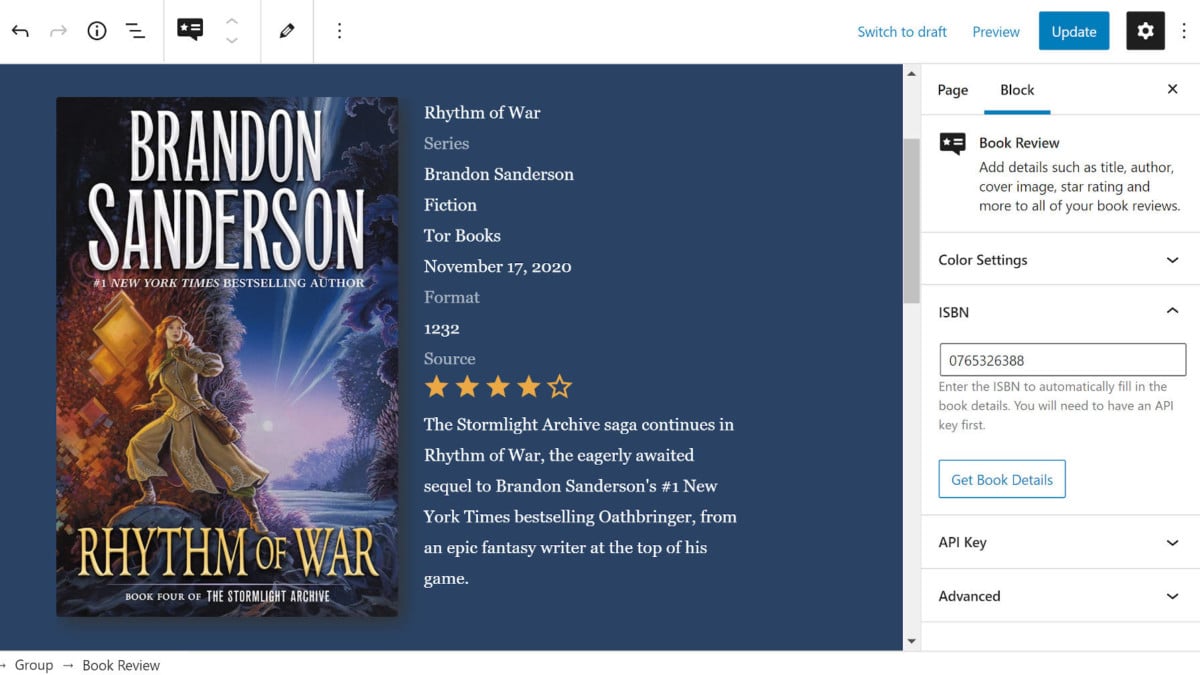Click the ISBN number input field
Image resolution: width=1200 pixels, height=675 pixels.
coord(1062,360)
